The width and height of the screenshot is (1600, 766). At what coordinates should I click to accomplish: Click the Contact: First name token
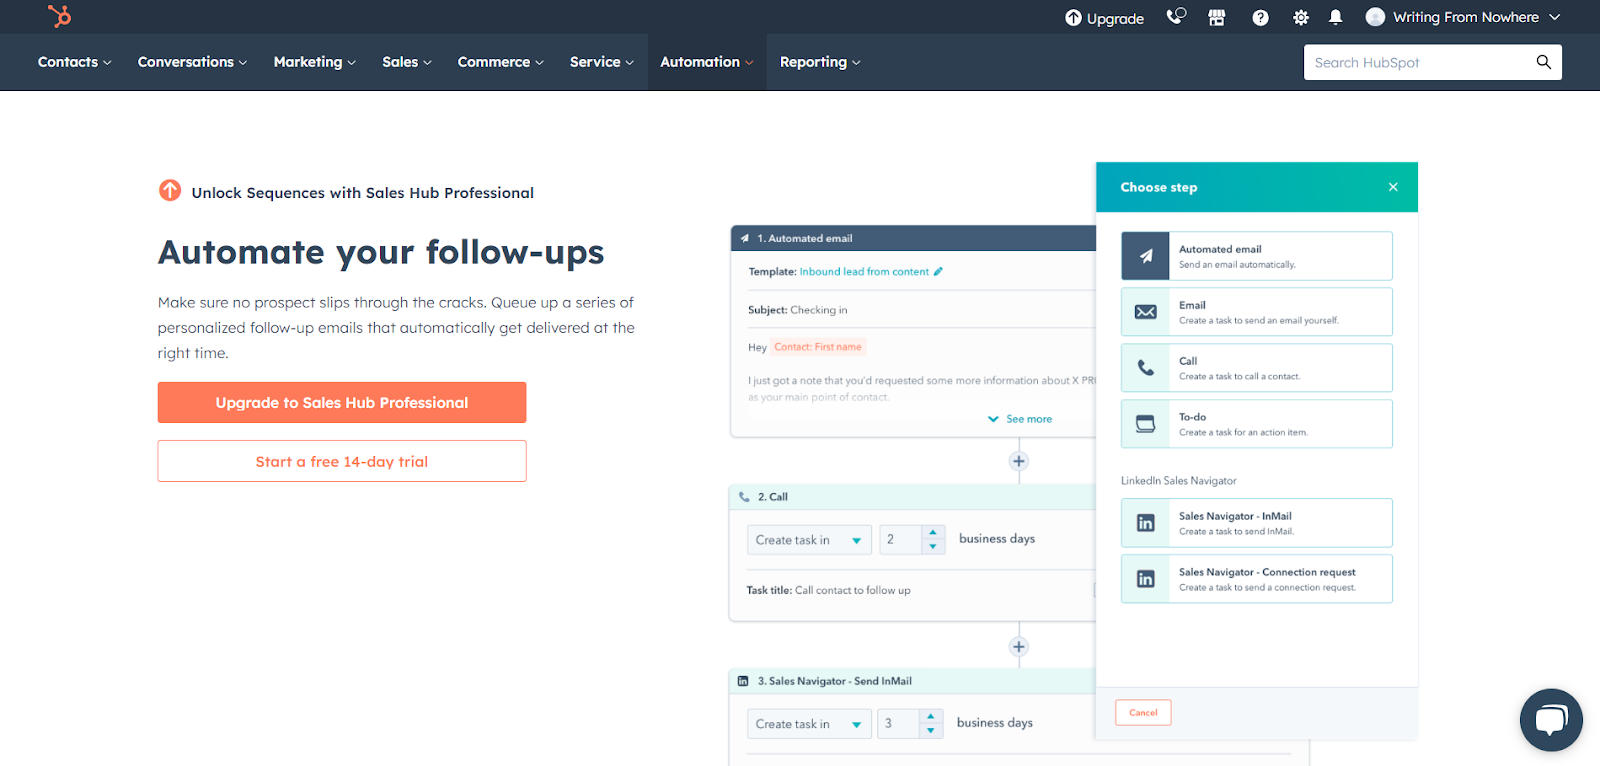pos(817,347)
